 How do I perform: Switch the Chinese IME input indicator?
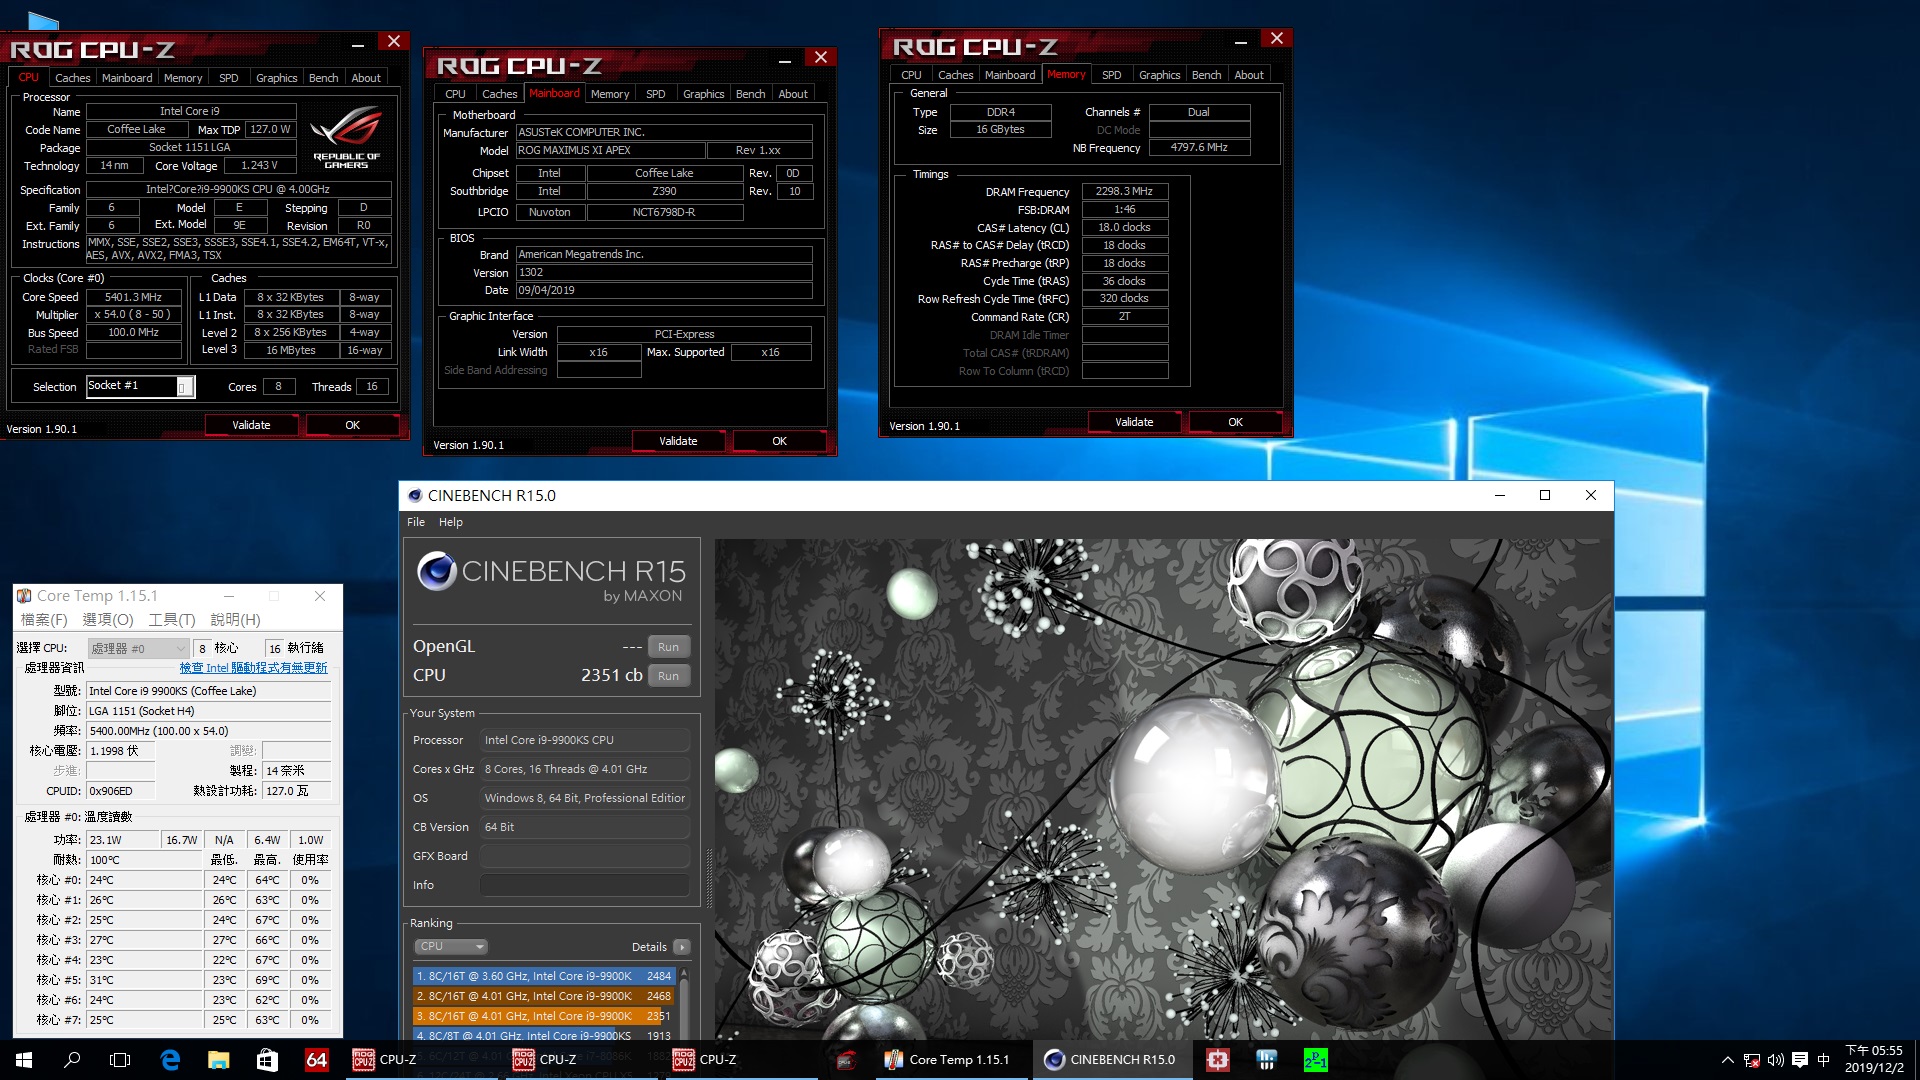point(1824,1060)
